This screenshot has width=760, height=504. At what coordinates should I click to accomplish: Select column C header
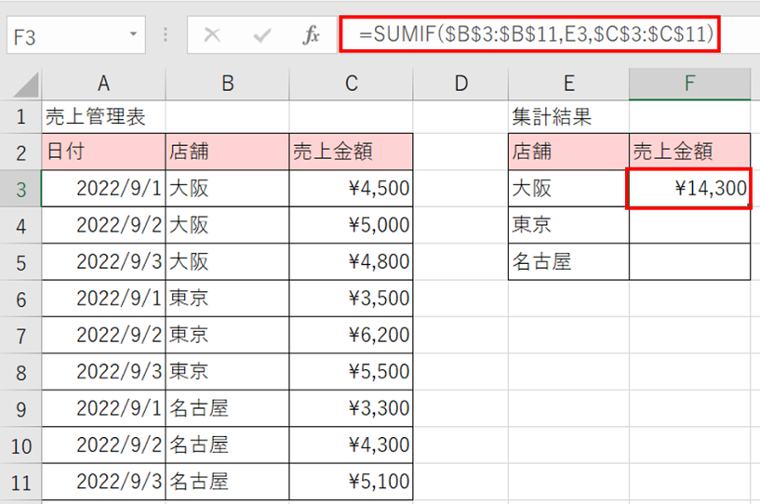click(x=351, y=84)
